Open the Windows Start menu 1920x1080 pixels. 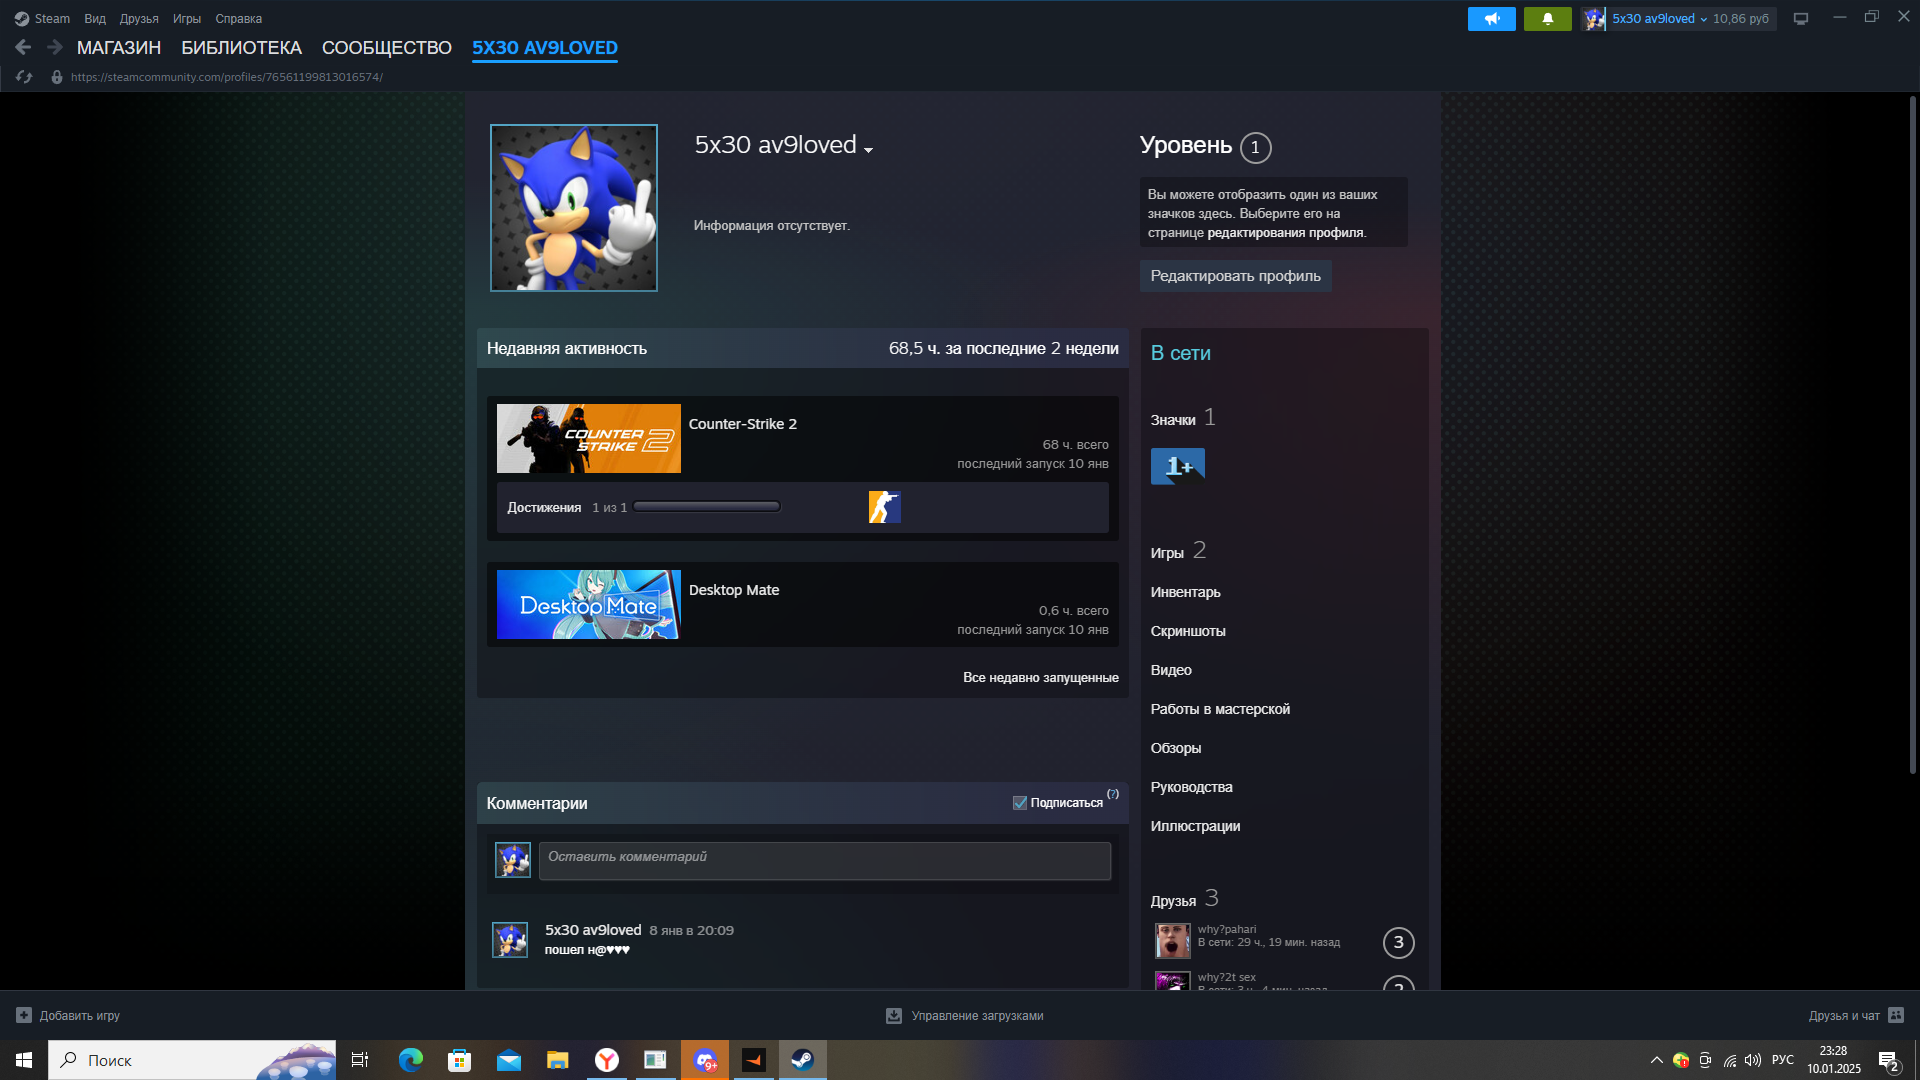click(24, 1060)
